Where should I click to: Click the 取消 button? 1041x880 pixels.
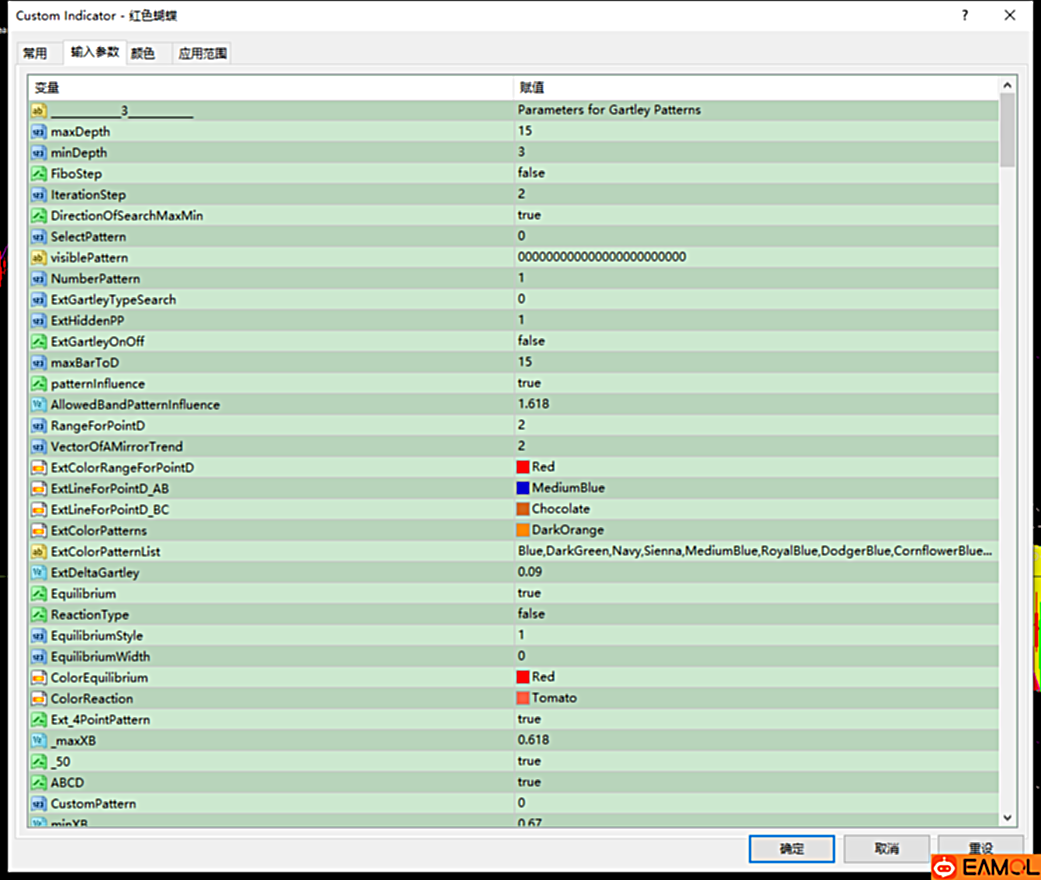[886, 848]
